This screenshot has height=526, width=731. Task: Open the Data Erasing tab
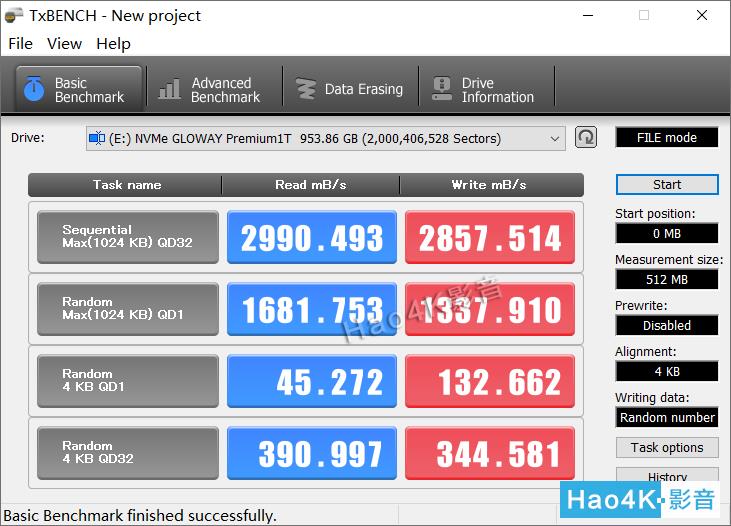pos(350,89)
